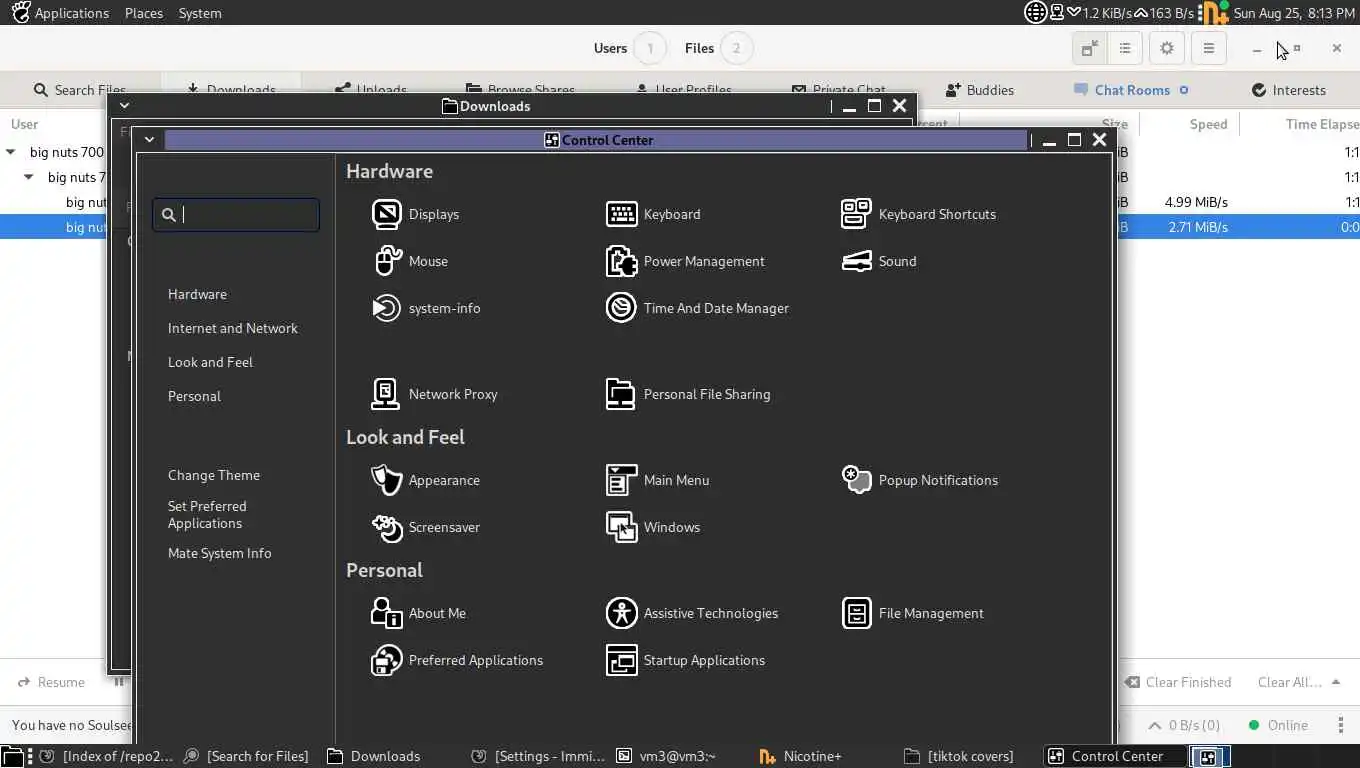Click Mate System Info sidebar link
The image size is (1360, 768).
(x=220, y=553)
